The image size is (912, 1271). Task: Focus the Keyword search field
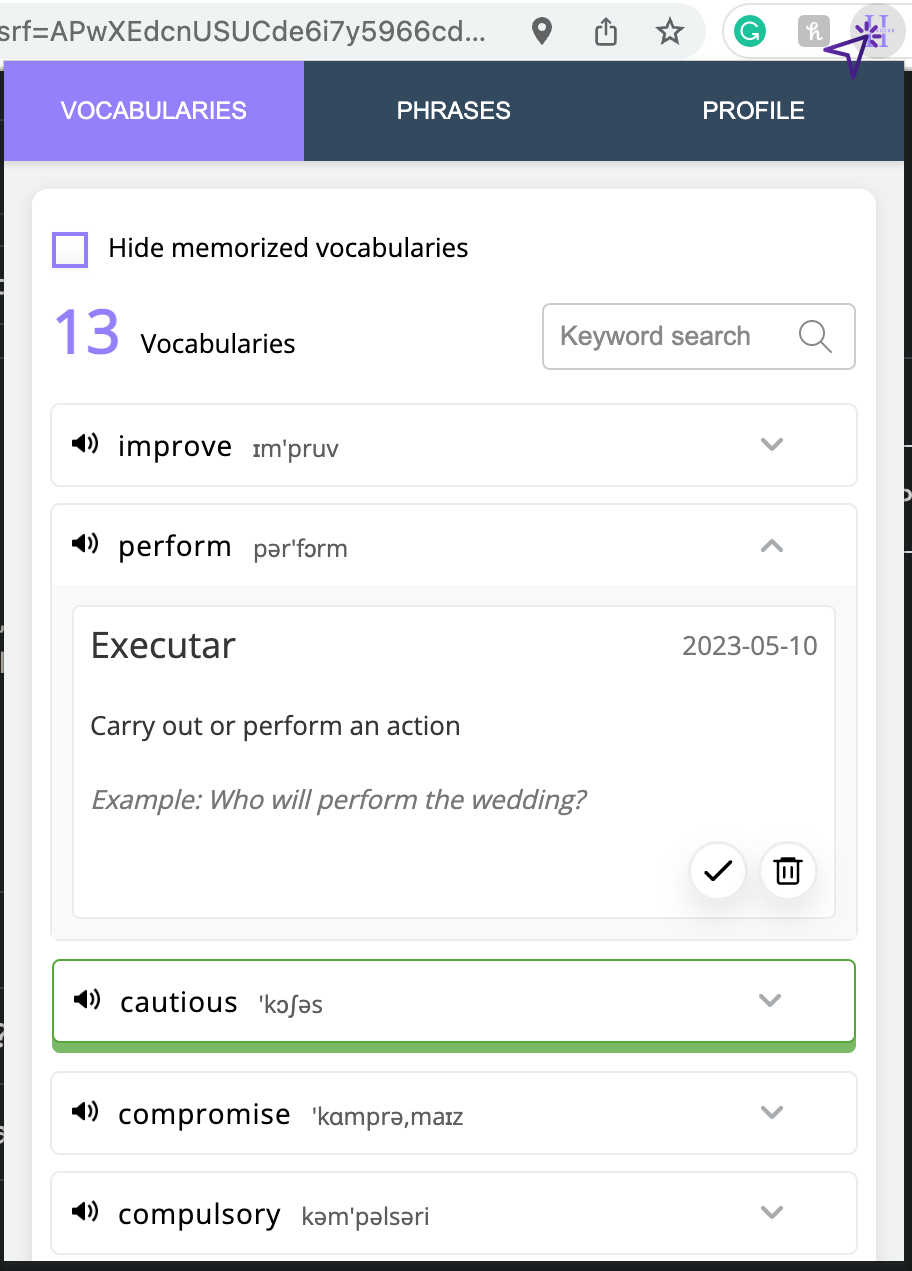(699, 337)
